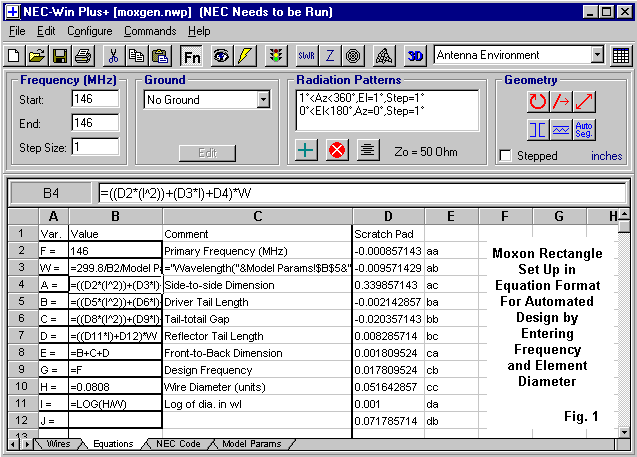Click the lightning bolt Run NEC icon
The width and height of the screenshot is (637, 457).
pos(245,55)
